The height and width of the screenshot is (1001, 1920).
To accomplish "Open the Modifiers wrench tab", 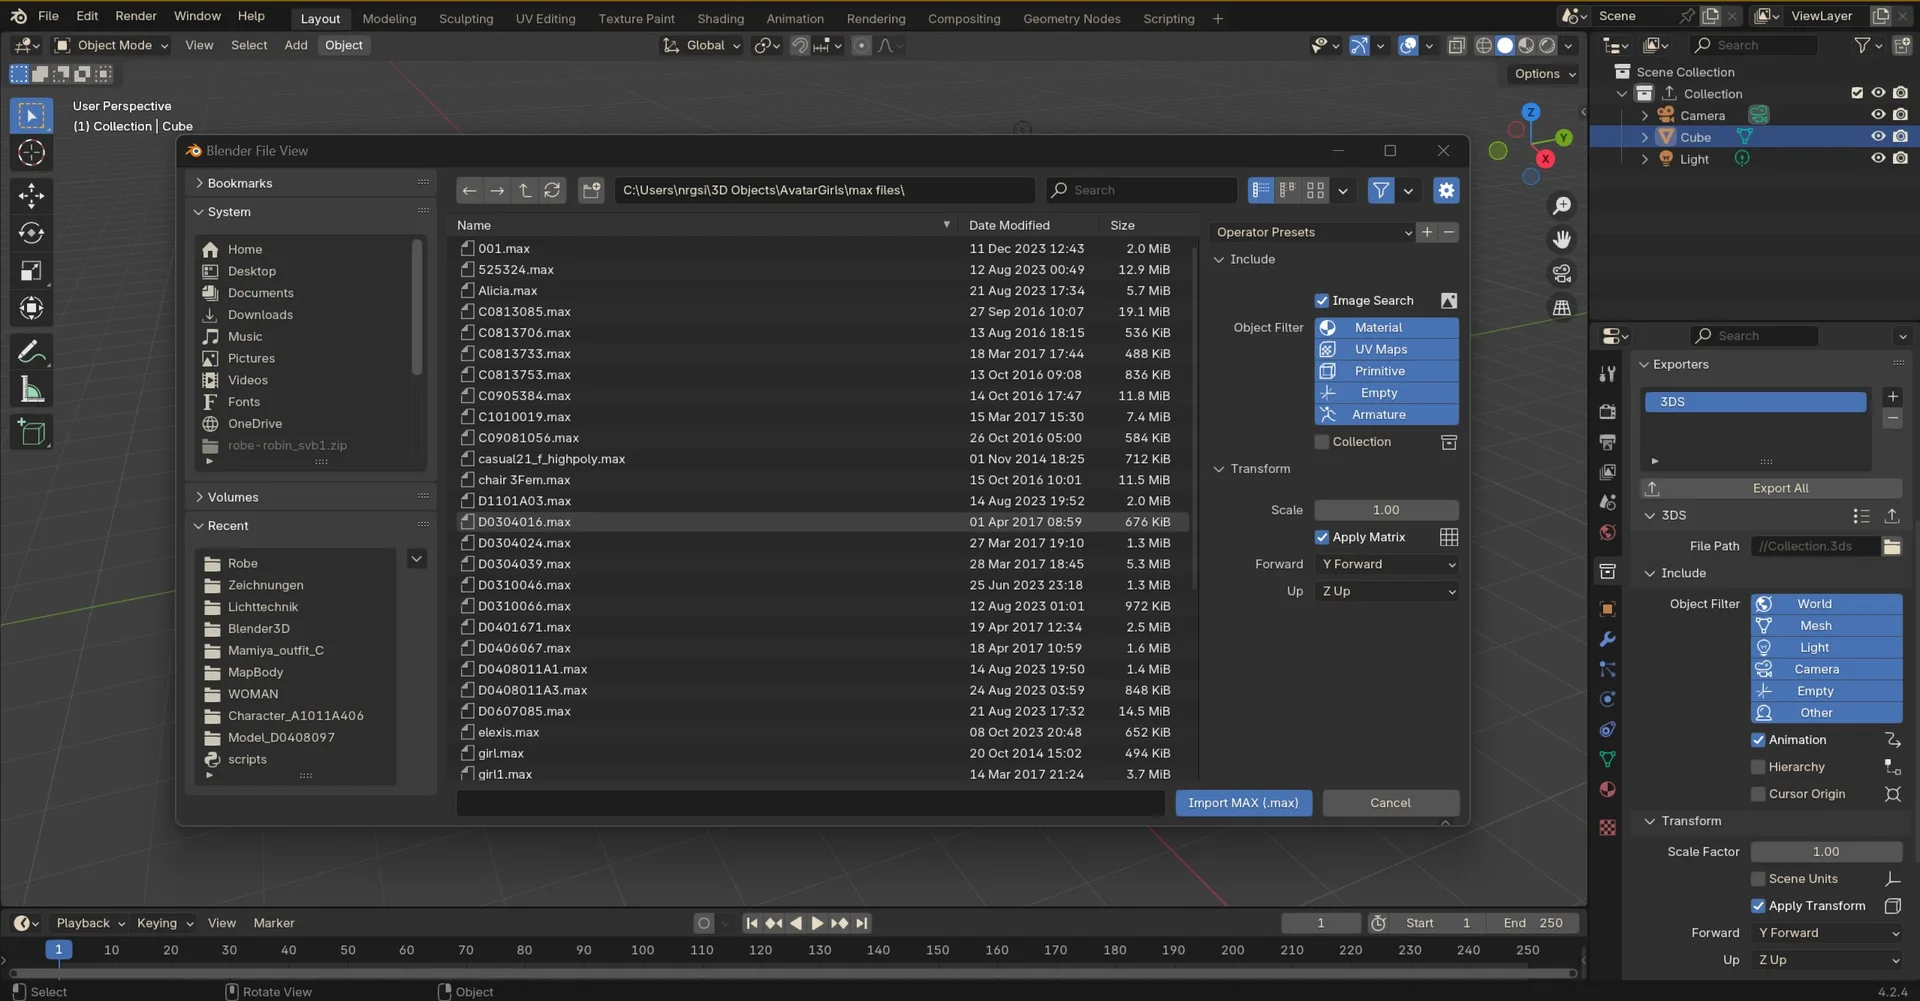I will pos(1607,639).
